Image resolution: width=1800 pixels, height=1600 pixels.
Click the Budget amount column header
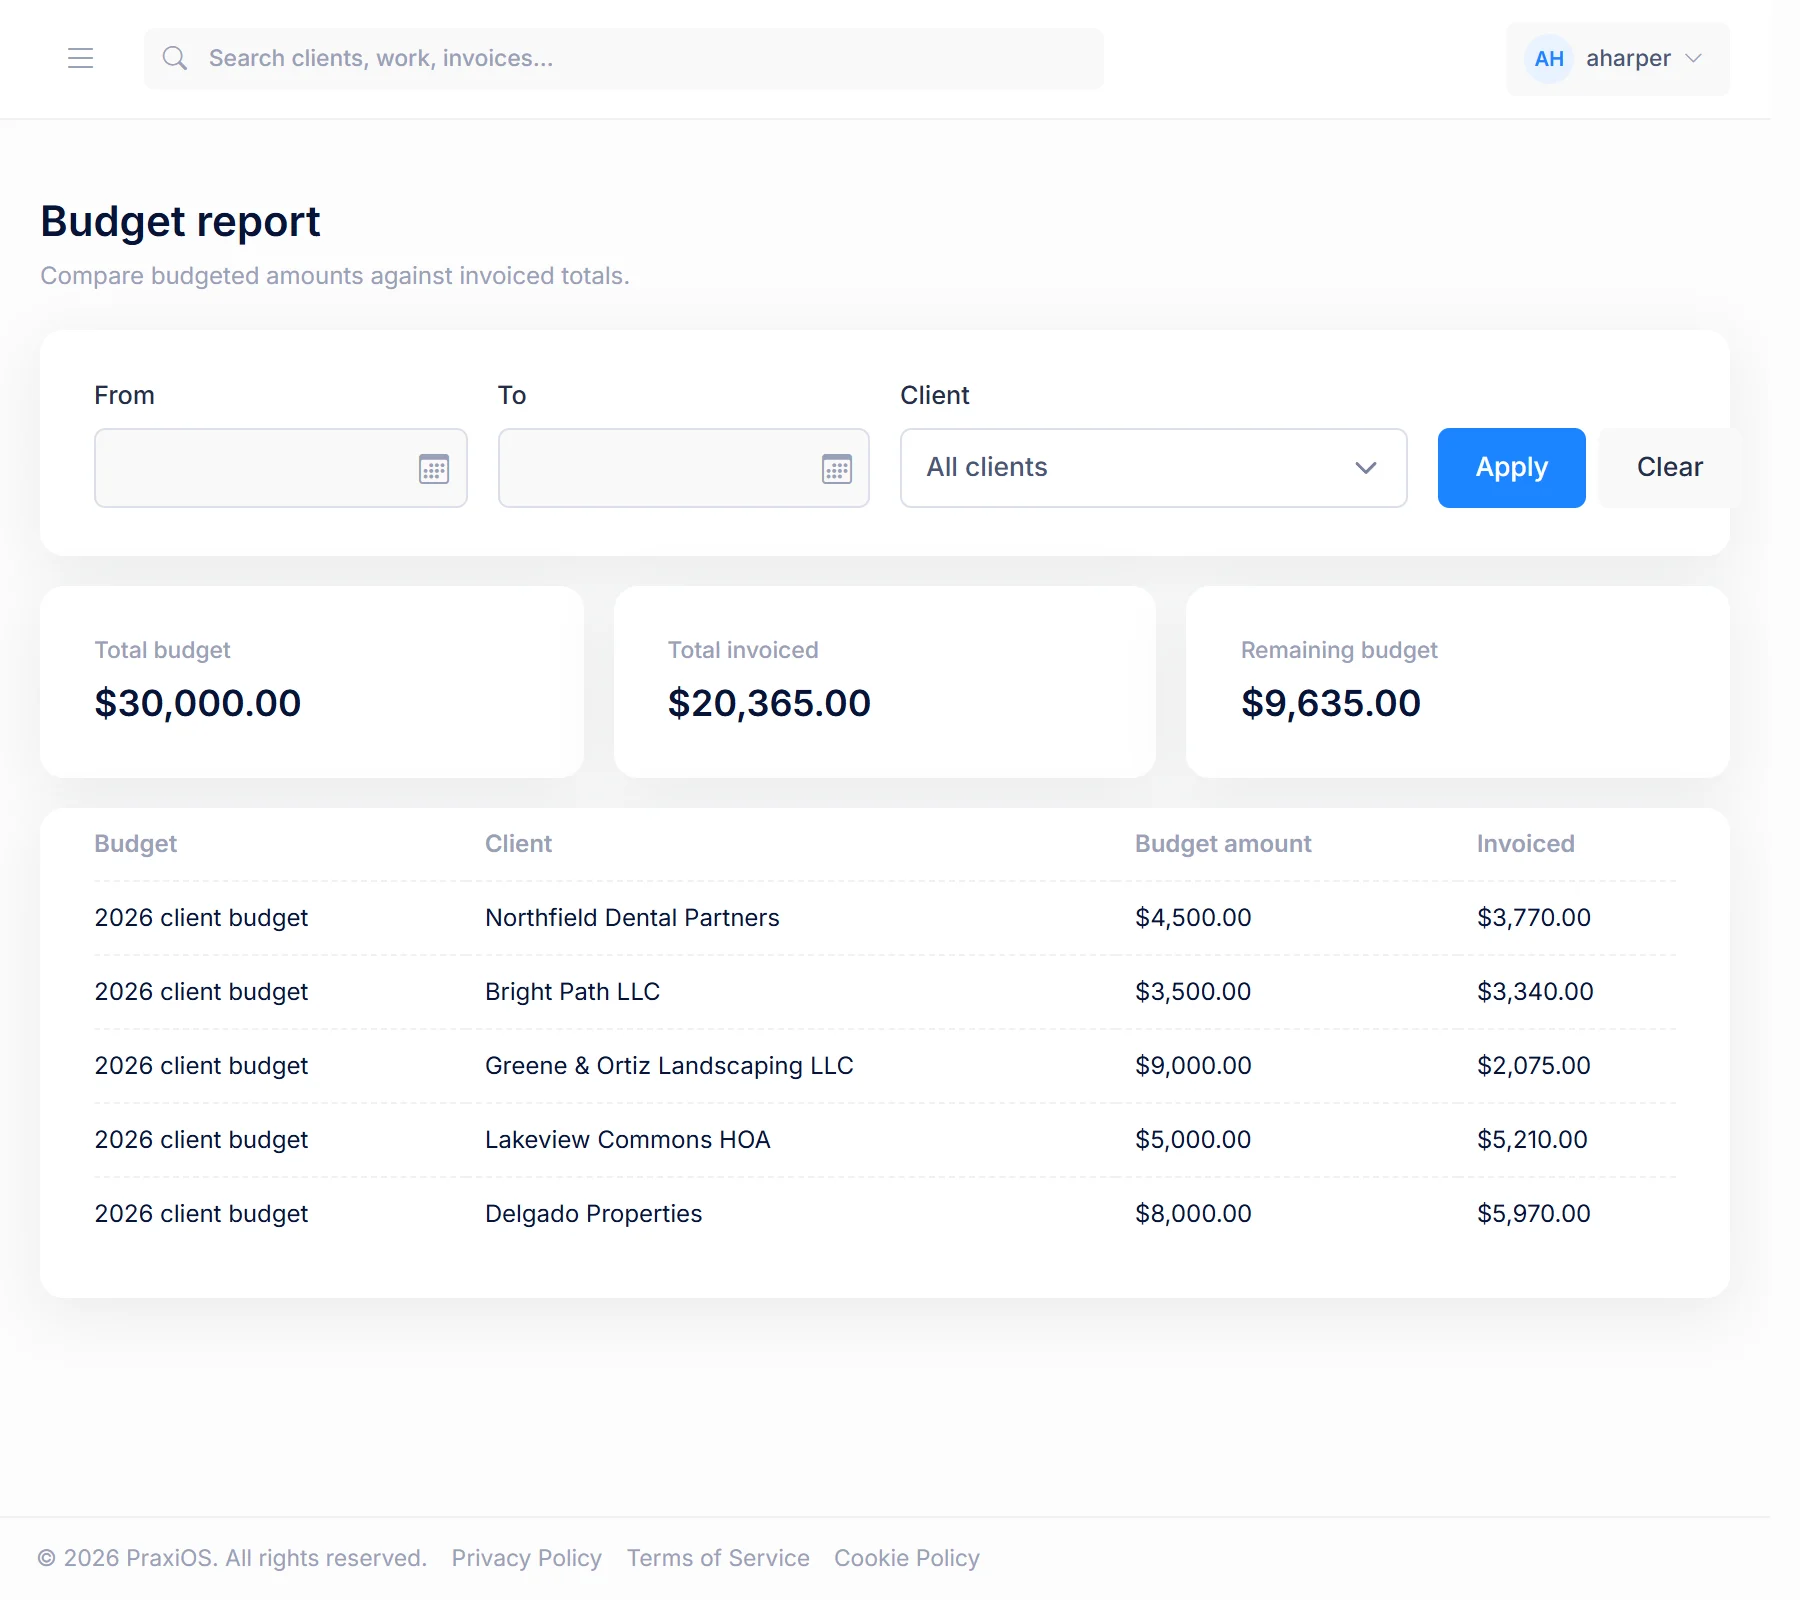[x=1223, y=844]
